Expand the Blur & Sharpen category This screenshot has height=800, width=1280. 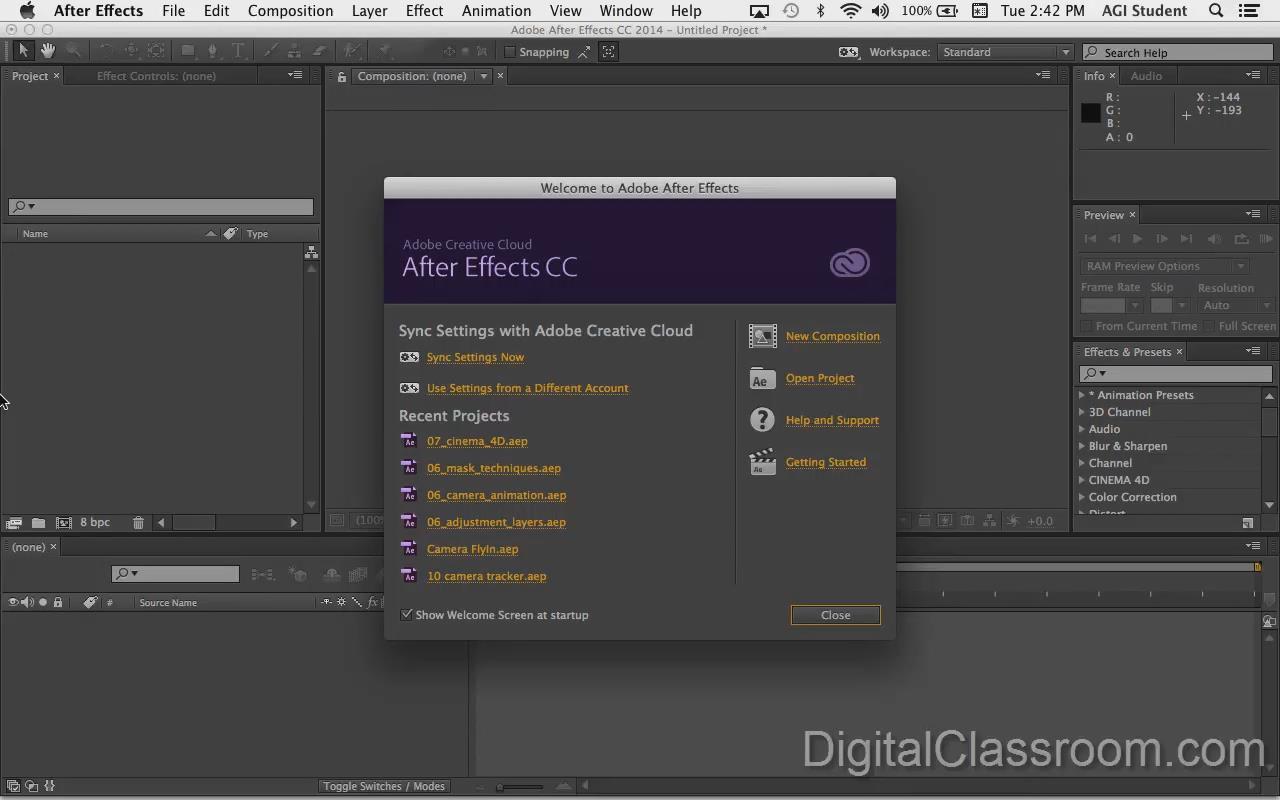tap(1082, 446)
